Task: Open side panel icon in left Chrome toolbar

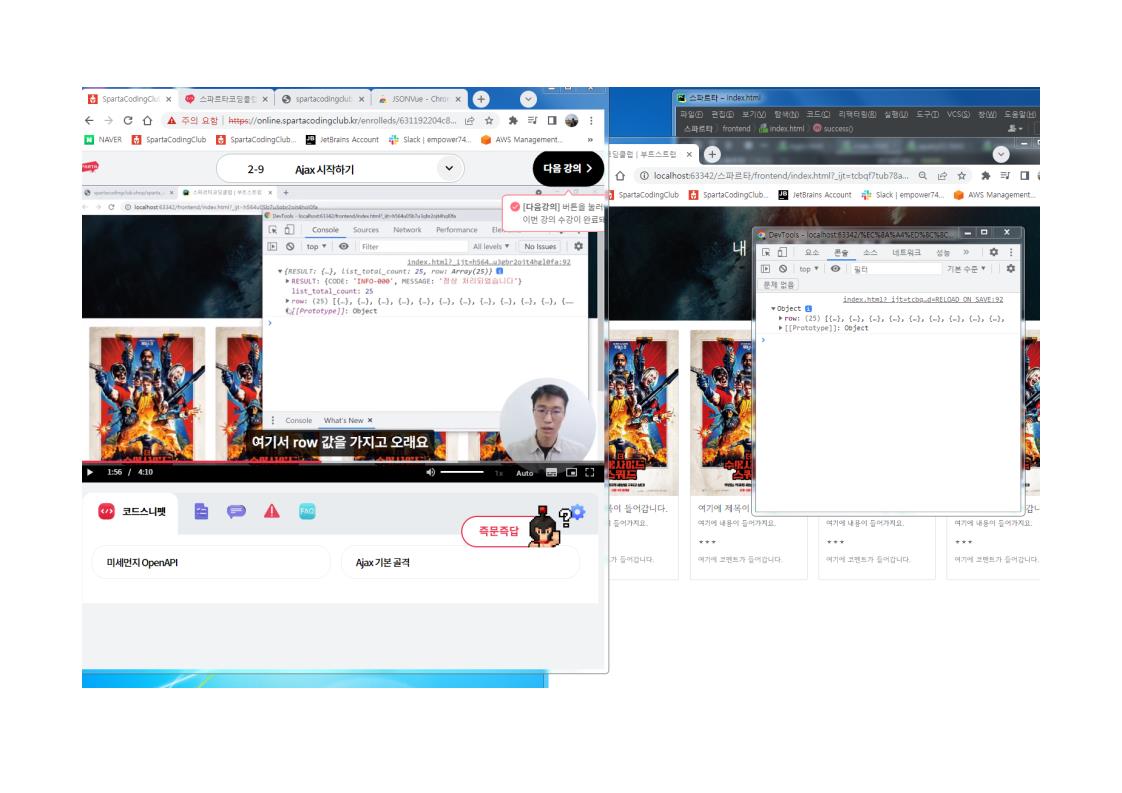Action: coord(552,120)
